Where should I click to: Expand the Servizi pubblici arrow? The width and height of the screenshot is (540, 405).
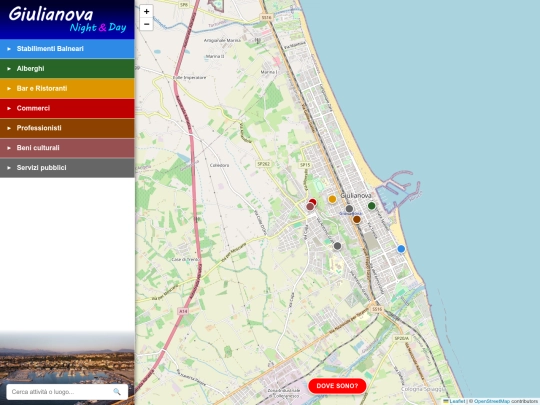(9, 168)
